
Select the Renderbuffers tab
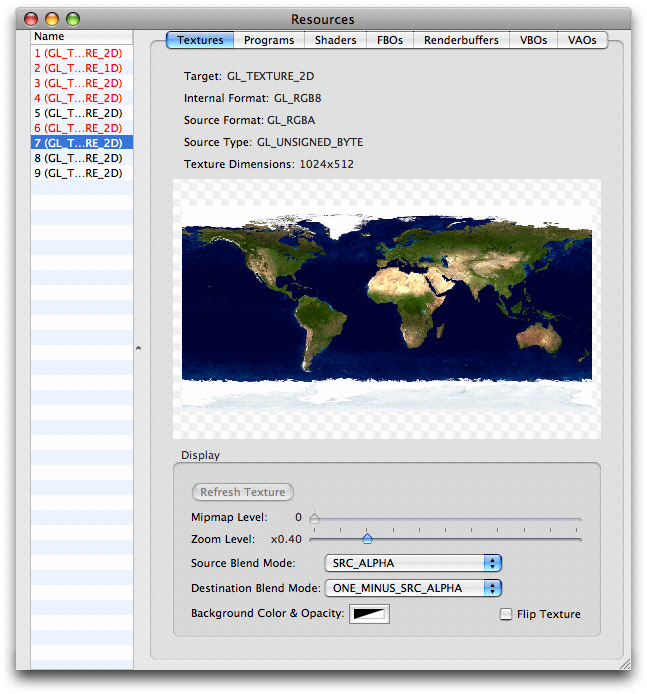(x=460, y=40)
